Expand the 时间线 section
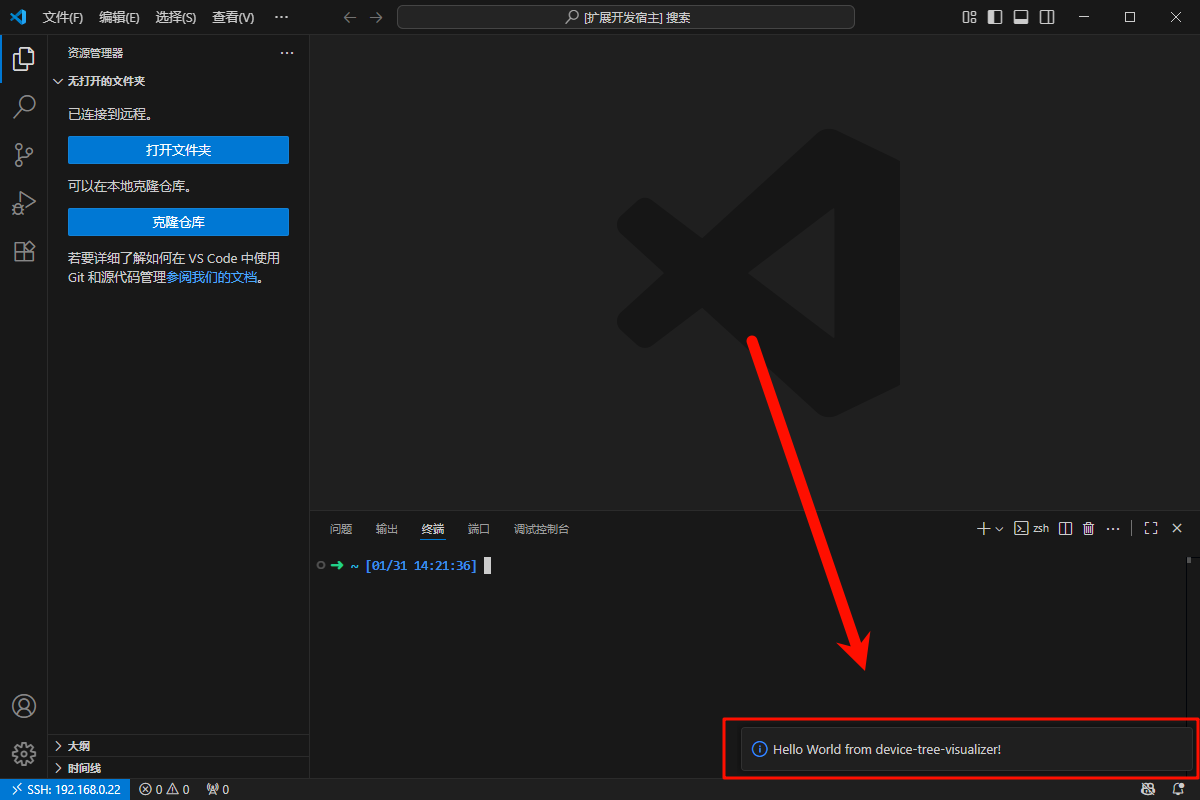 pos(178,768)
